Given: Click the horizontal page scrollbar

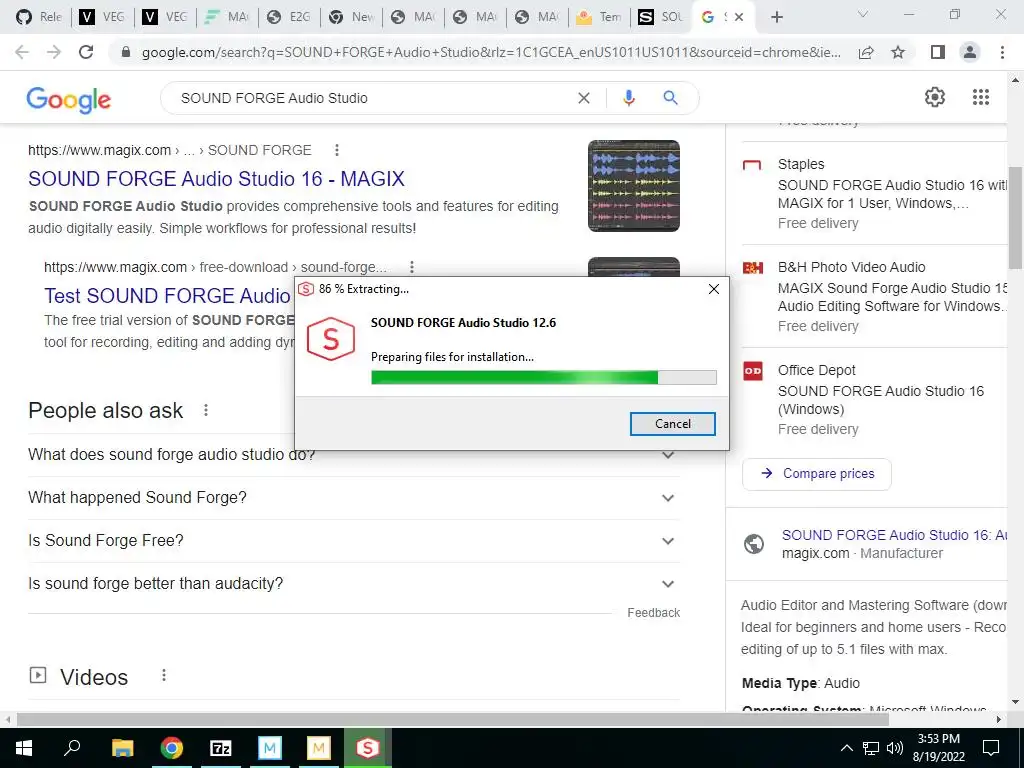Looking at the screenshot, I should click(x=453, y=720).
